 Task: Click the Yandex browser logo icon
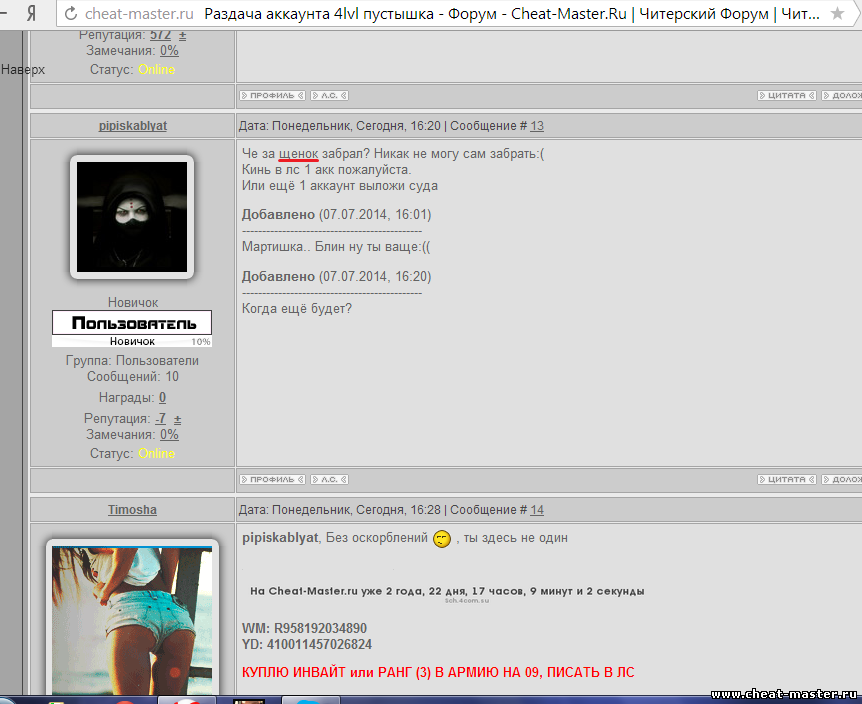coord(32,14)
